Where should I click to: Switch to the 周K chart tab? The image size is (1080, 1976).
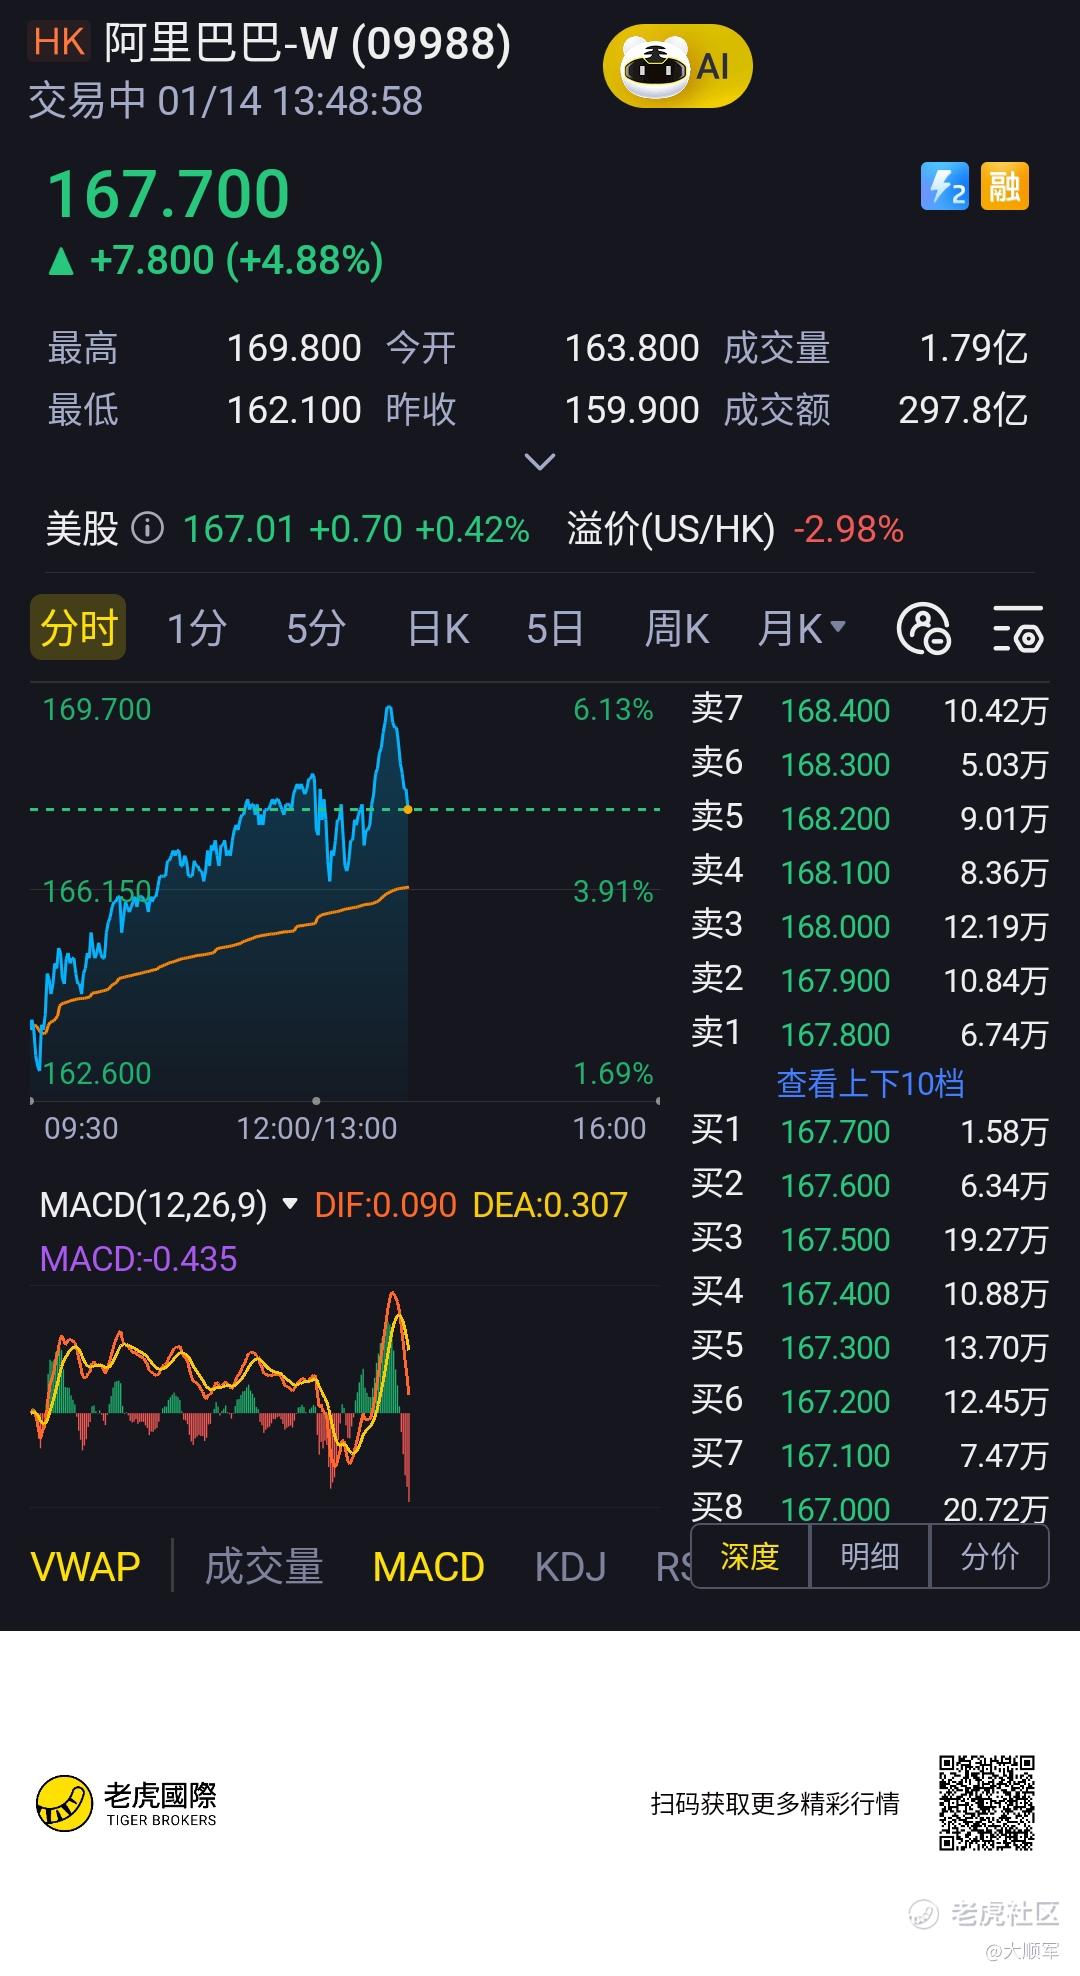coord(677,629)
